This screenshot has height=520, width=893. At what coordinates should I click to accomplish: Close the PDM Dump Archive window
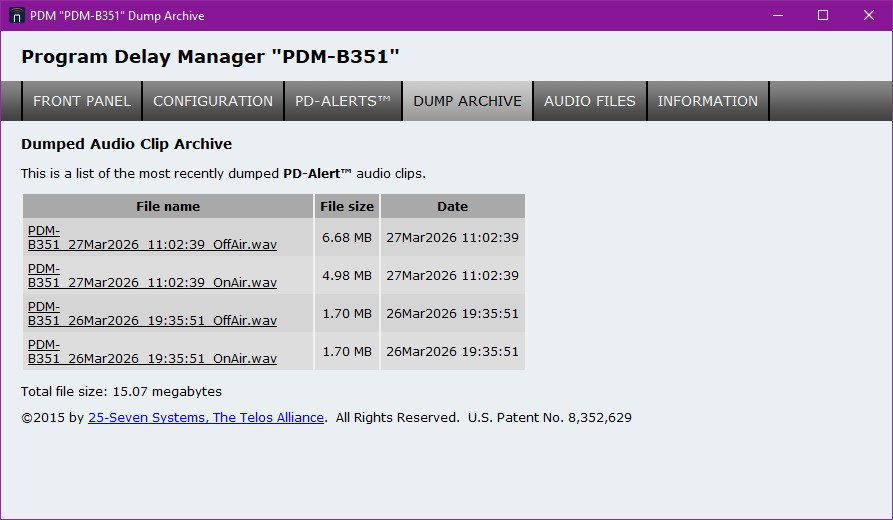(869, 15)
